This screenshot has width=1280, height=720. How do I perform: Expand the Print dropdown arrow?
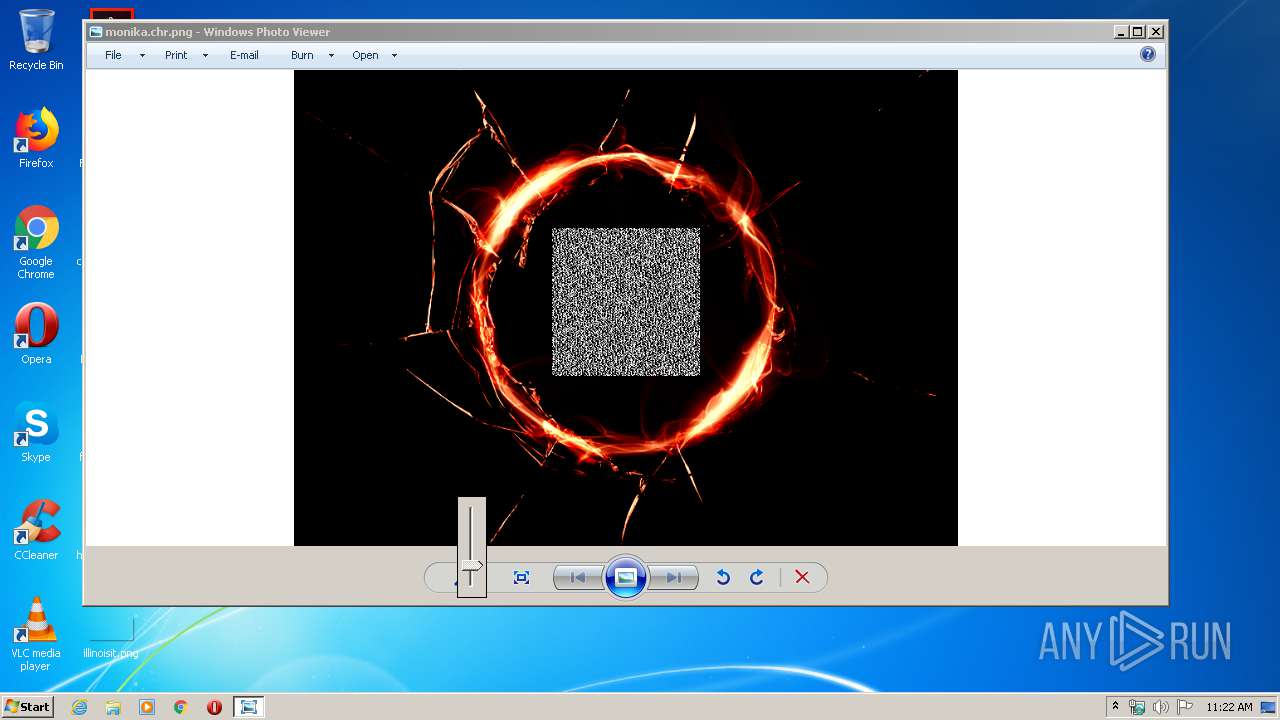click(x=205, y=56)
